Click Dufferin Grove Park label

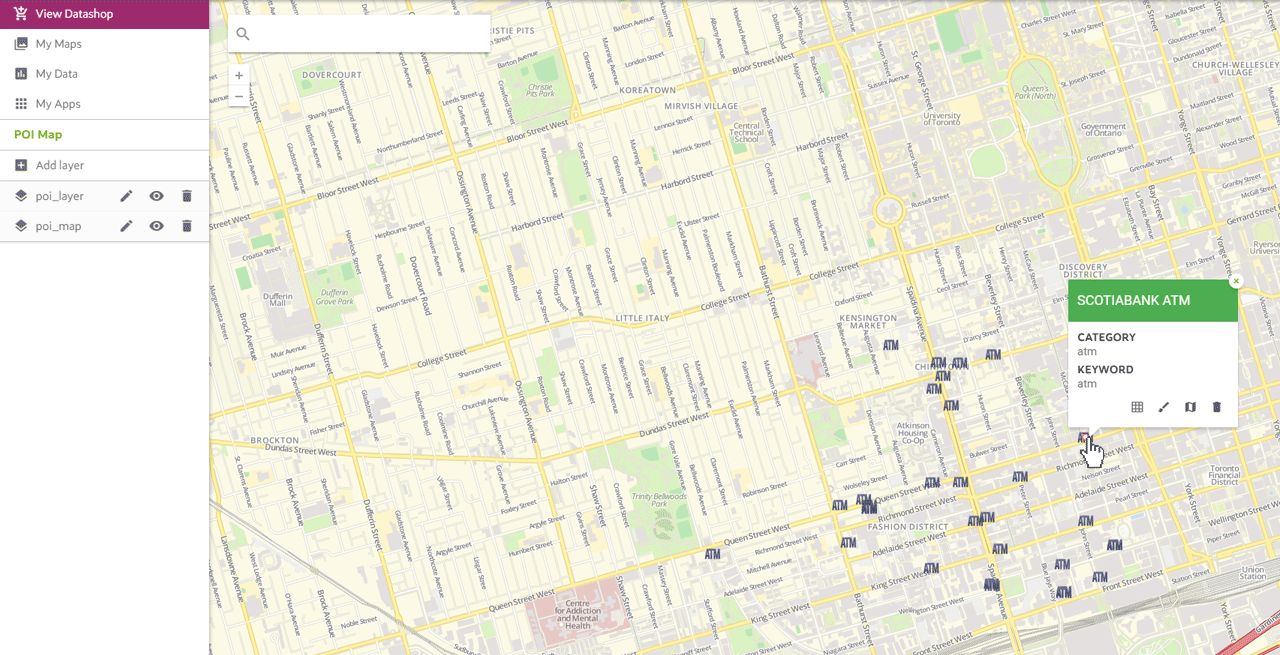pyautogui.click(x=337, y=296)
